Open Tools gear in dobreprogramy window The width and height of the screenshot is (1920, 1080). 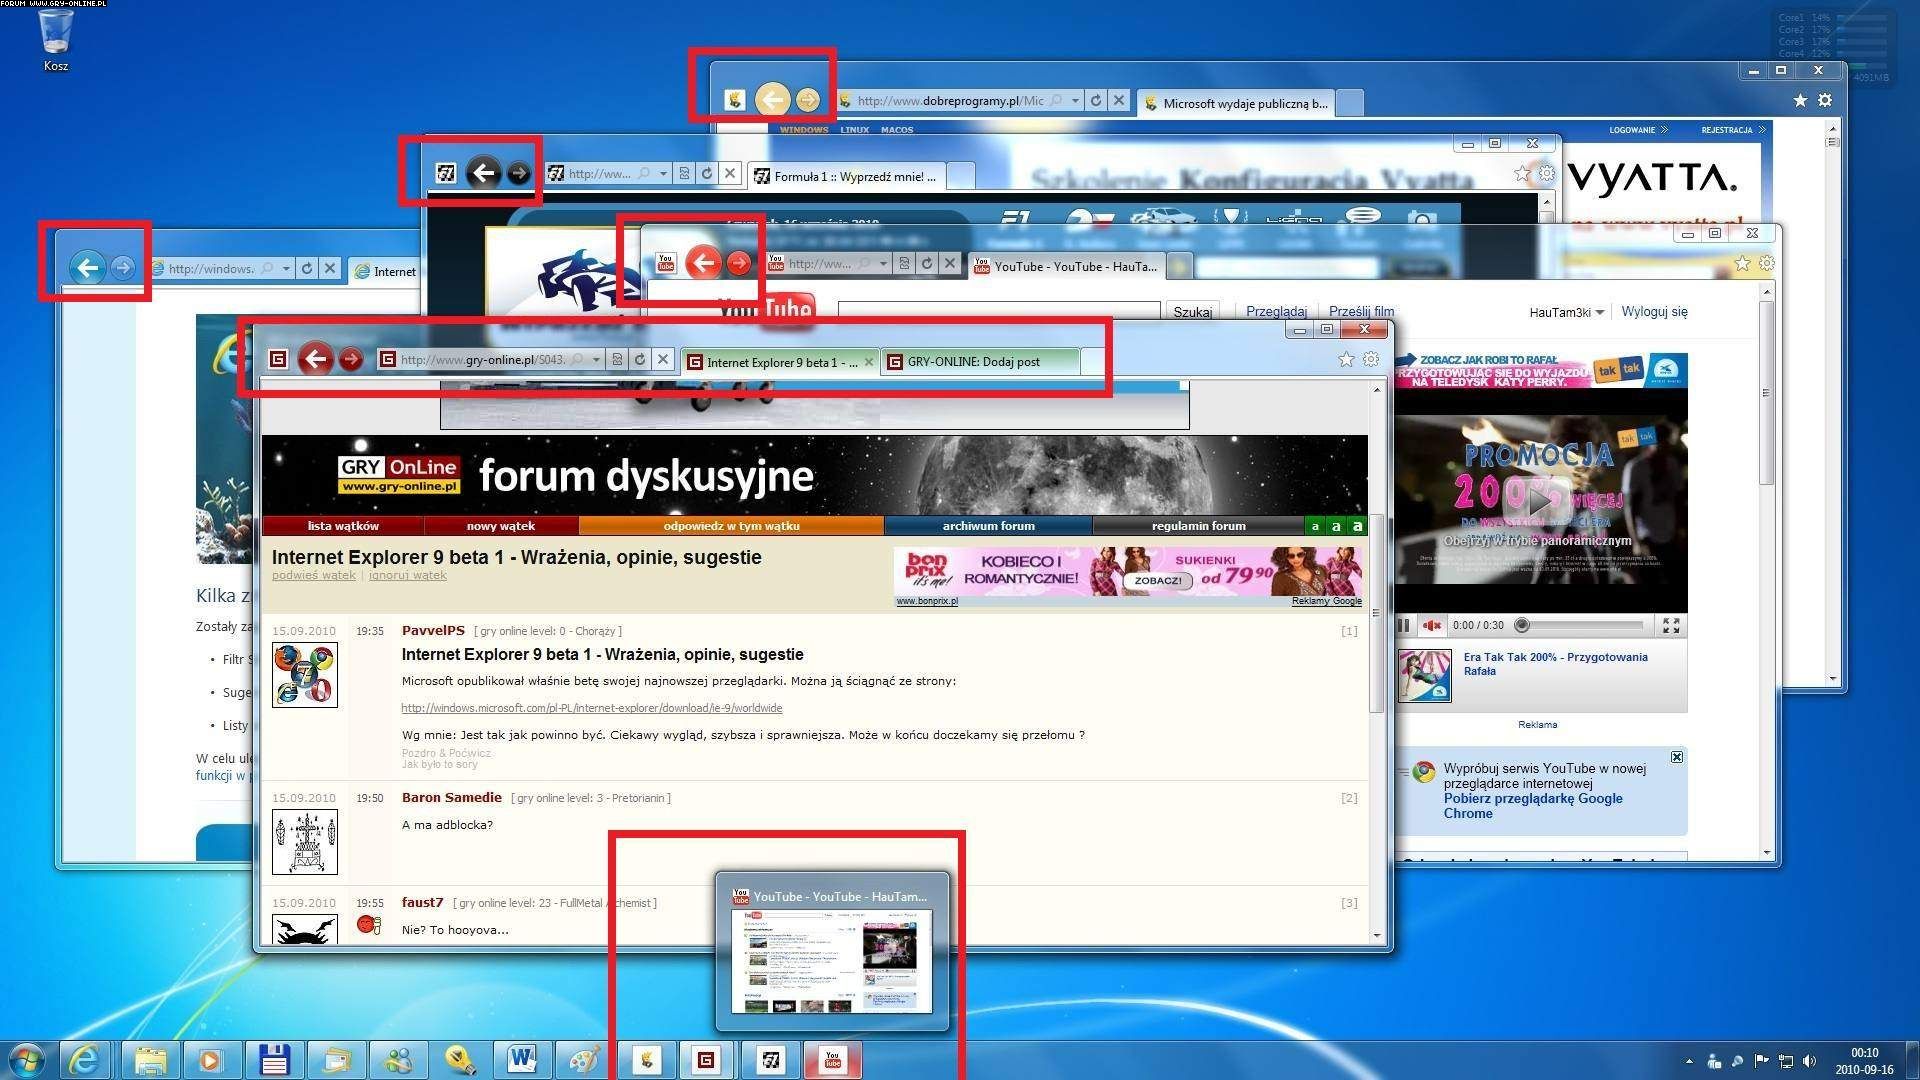pos(1825,100)
